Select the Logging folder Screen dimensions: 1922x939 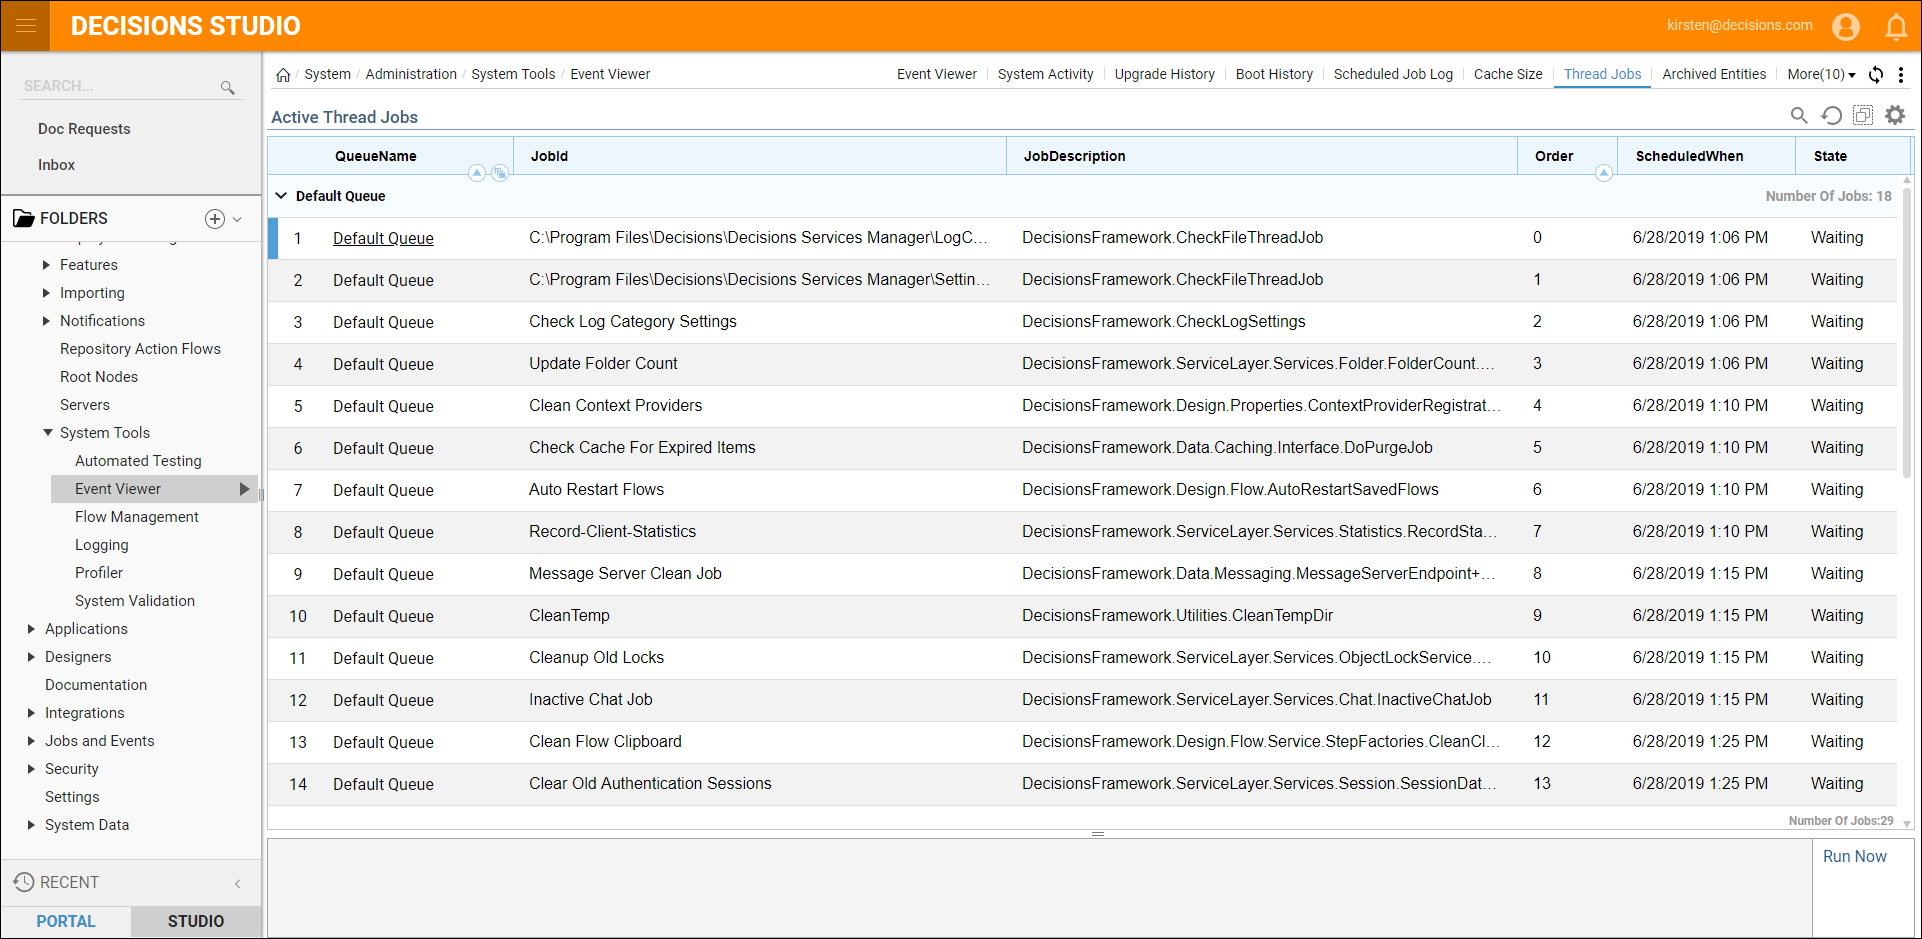coord(101,545)
